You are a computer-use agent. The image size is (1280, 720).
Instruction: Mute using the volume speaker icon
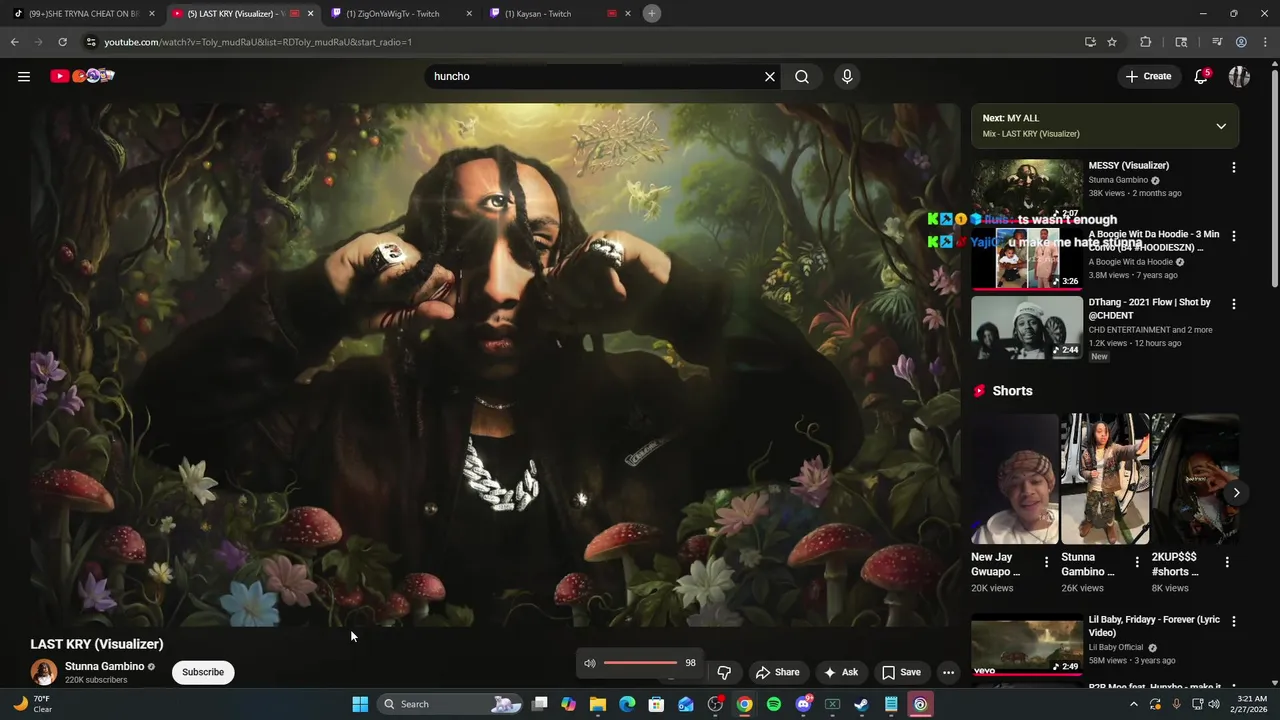click(590, 663)
